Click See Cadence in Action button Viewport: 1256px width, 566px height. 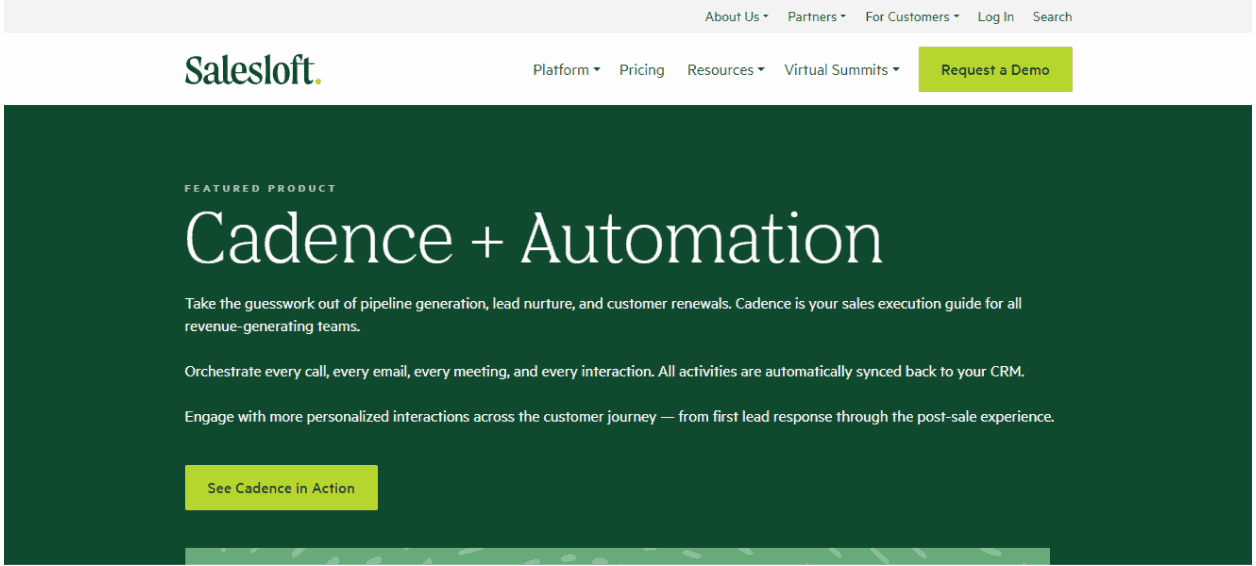tap(281, 488)
